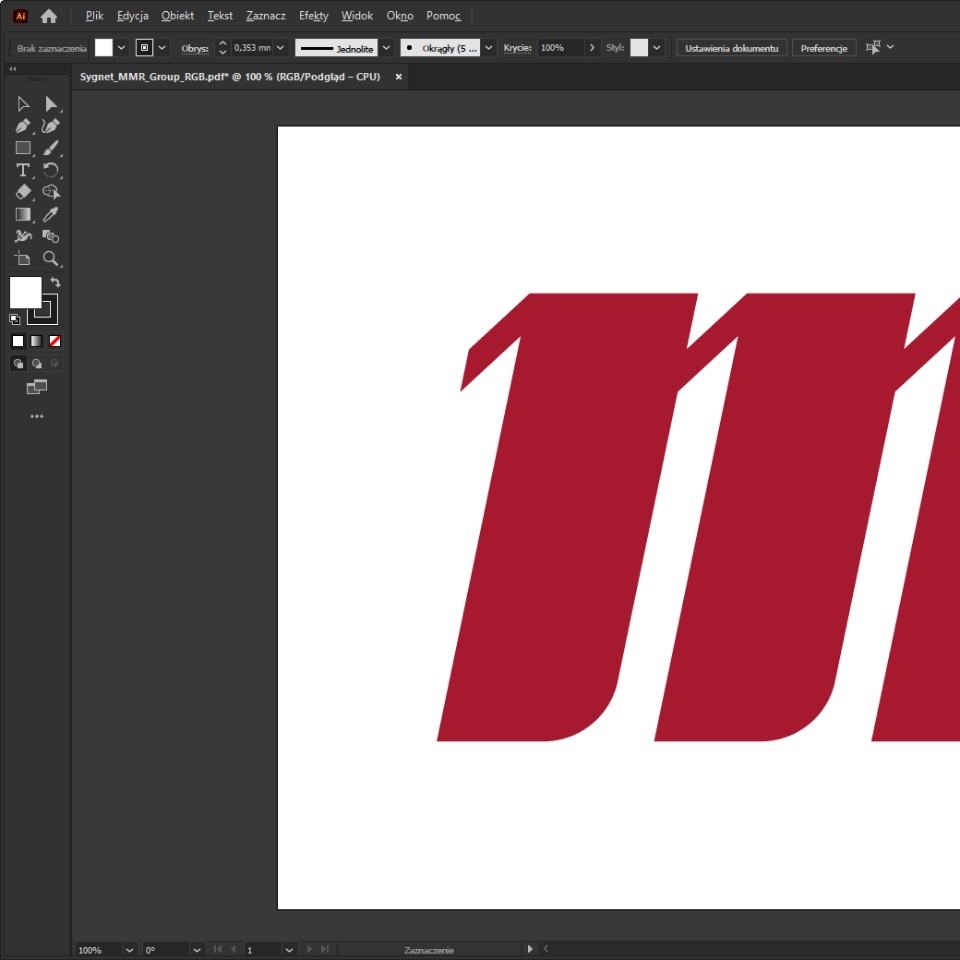Select the Rectangle tool
This screenshot has height=960, width=960.
[x=23, y=148]
